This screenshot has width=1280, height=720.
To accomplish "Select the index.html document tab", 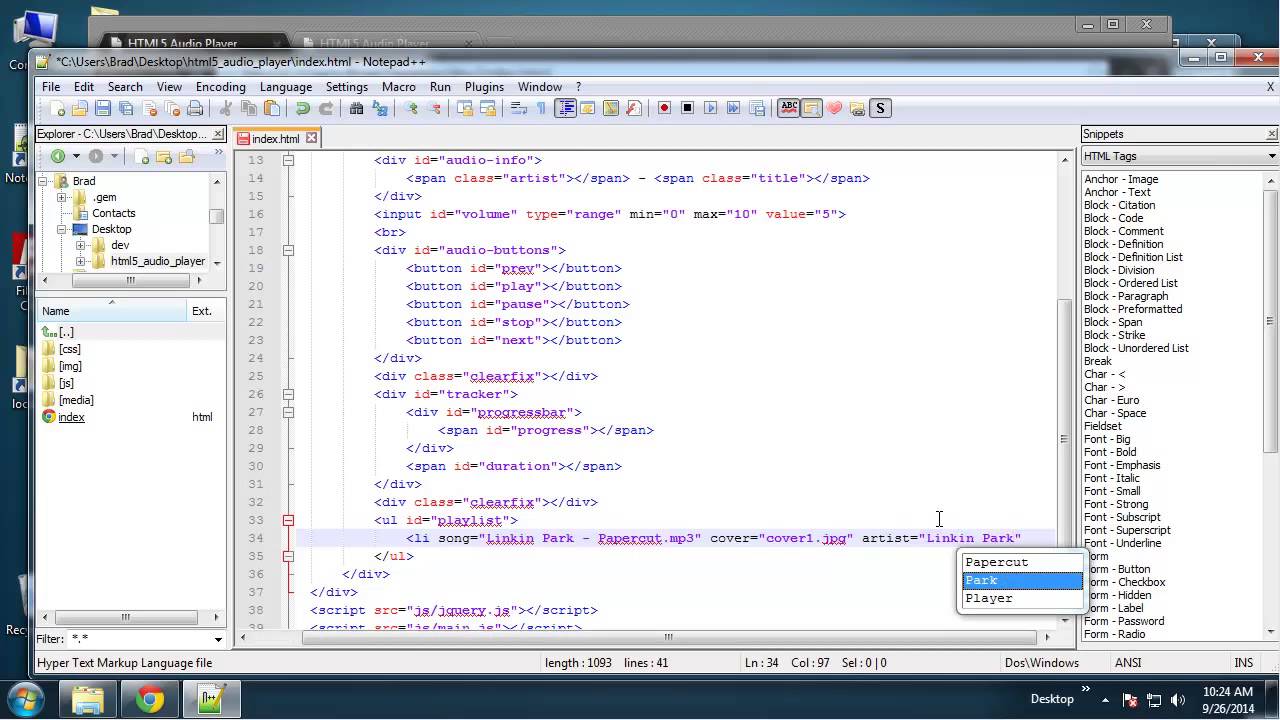I will [275, 138].
